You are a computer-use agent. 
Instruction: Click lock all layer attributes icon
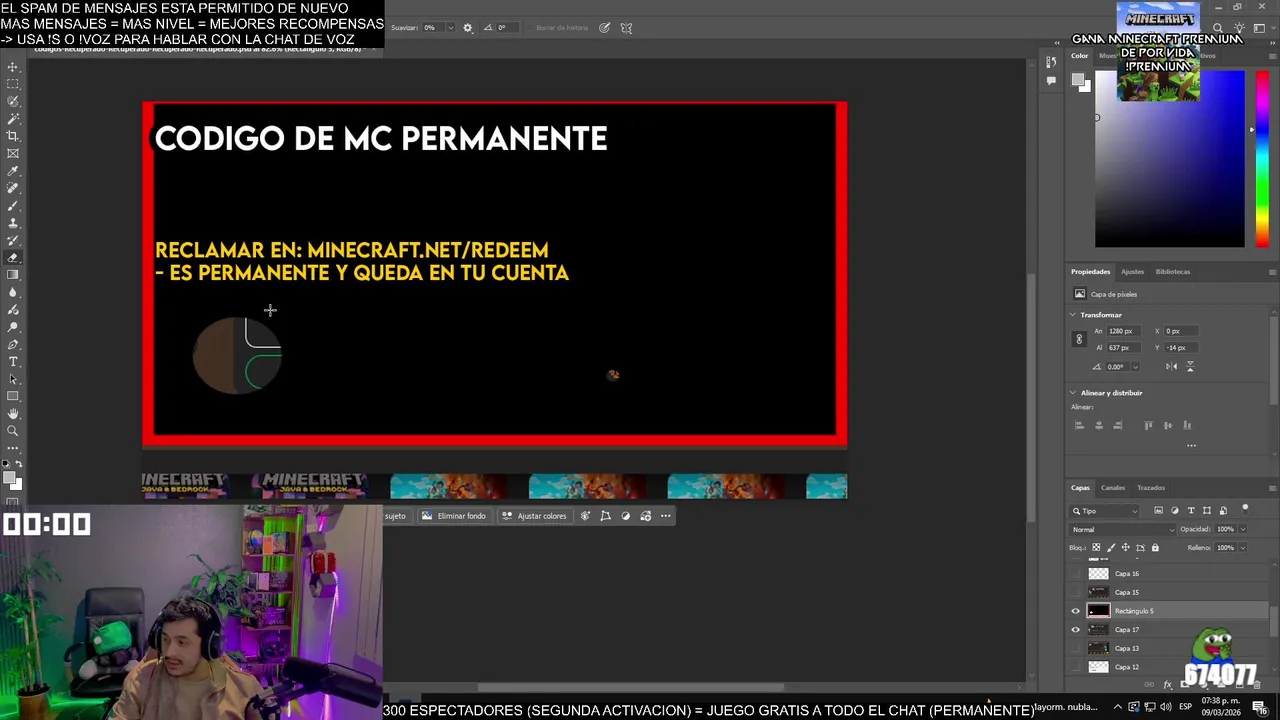point(1155,547)
